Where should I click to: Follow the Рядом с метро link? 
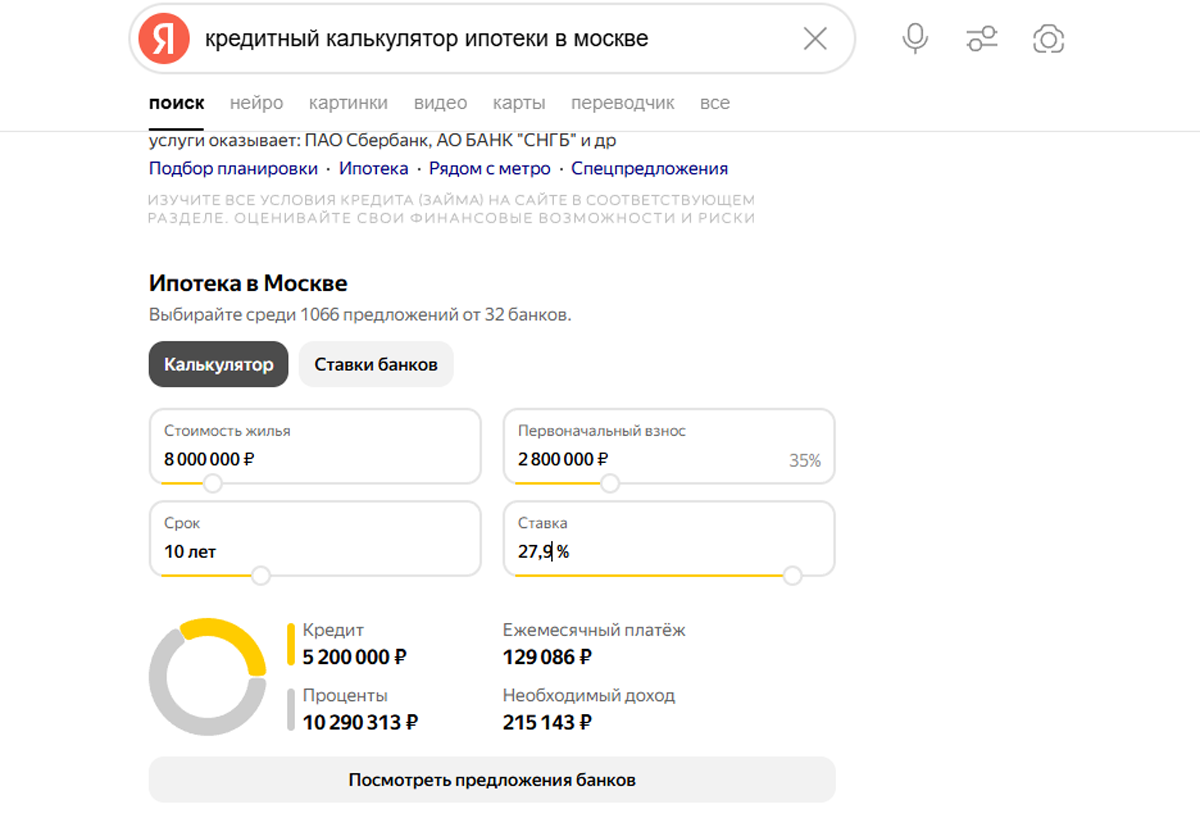point(490,169)
